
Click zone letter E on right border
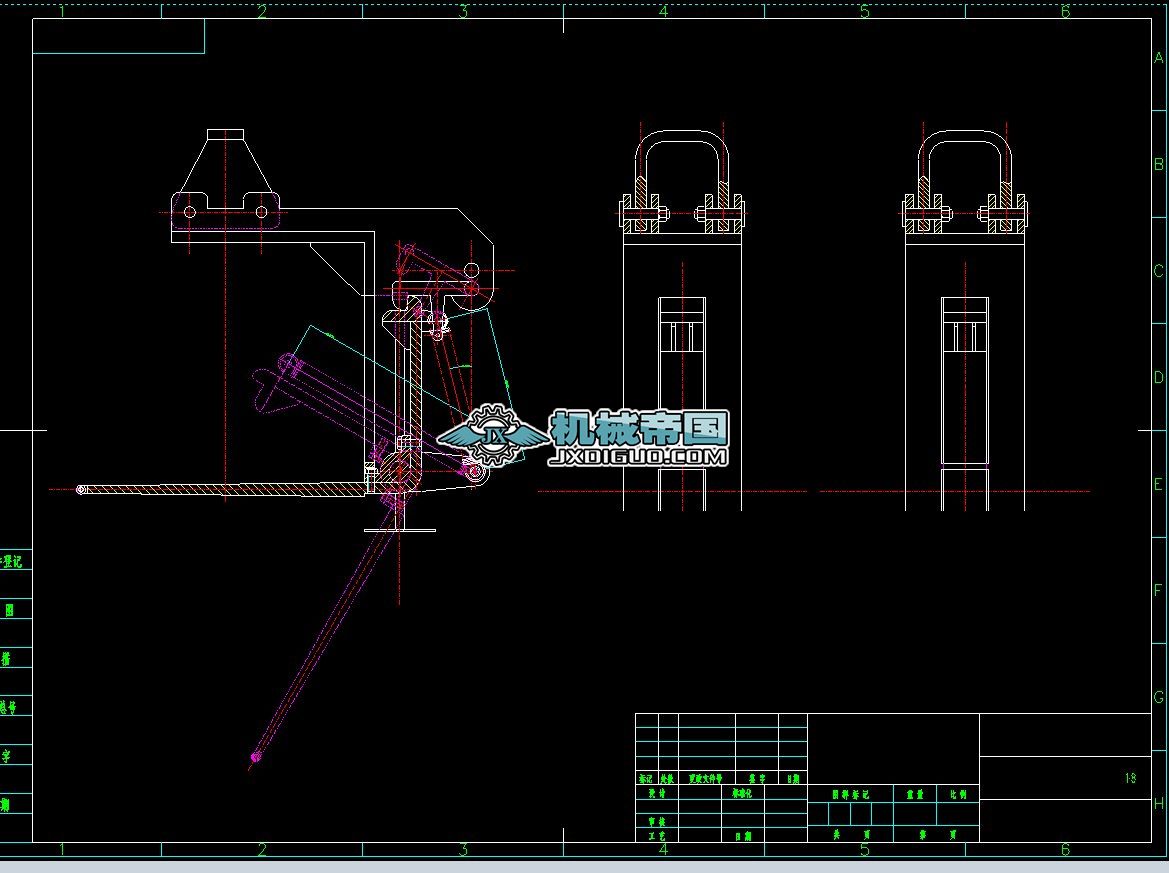1159,484
